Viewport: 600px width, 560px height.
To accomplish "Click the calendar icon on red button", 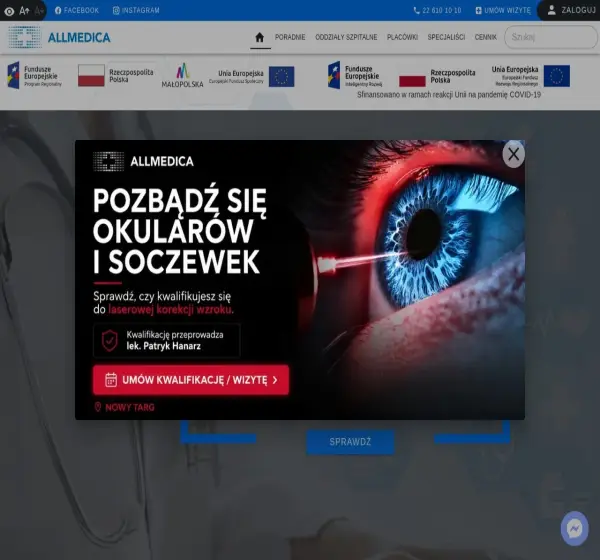I will 111,380.
